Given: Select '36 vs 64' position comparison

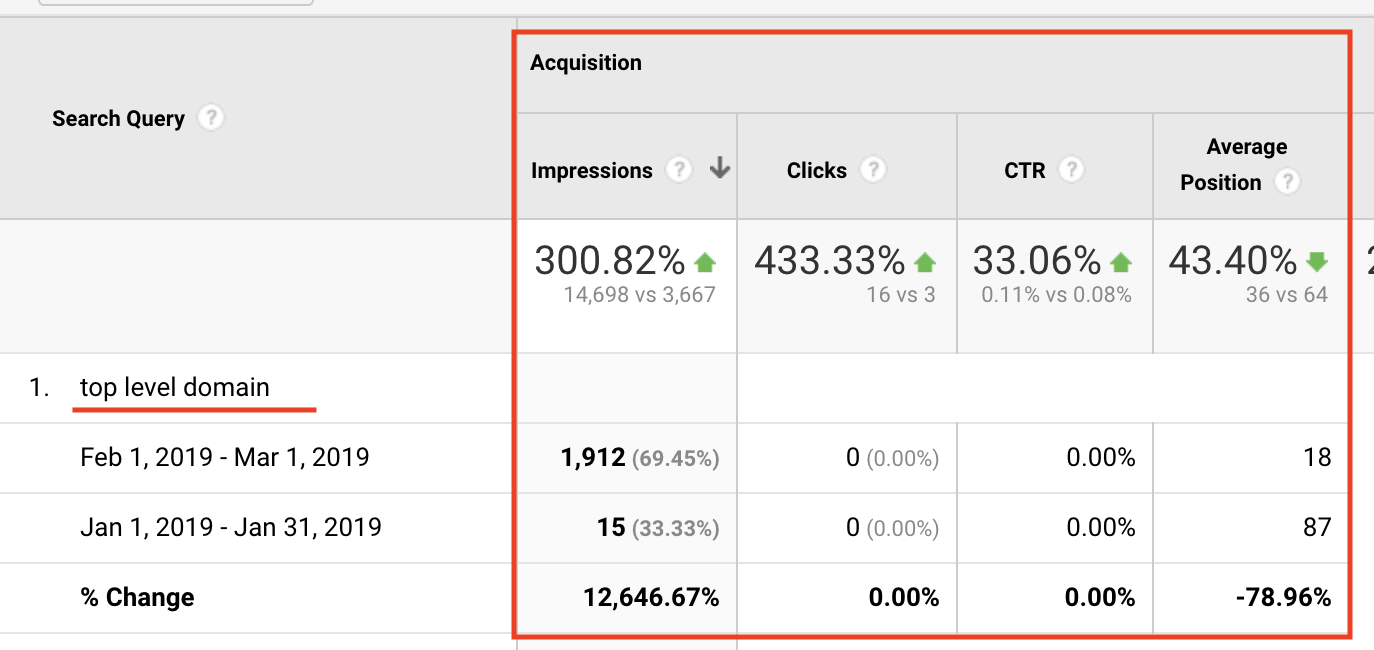Looking at the screenshot, I should (x=1287, y=294).
